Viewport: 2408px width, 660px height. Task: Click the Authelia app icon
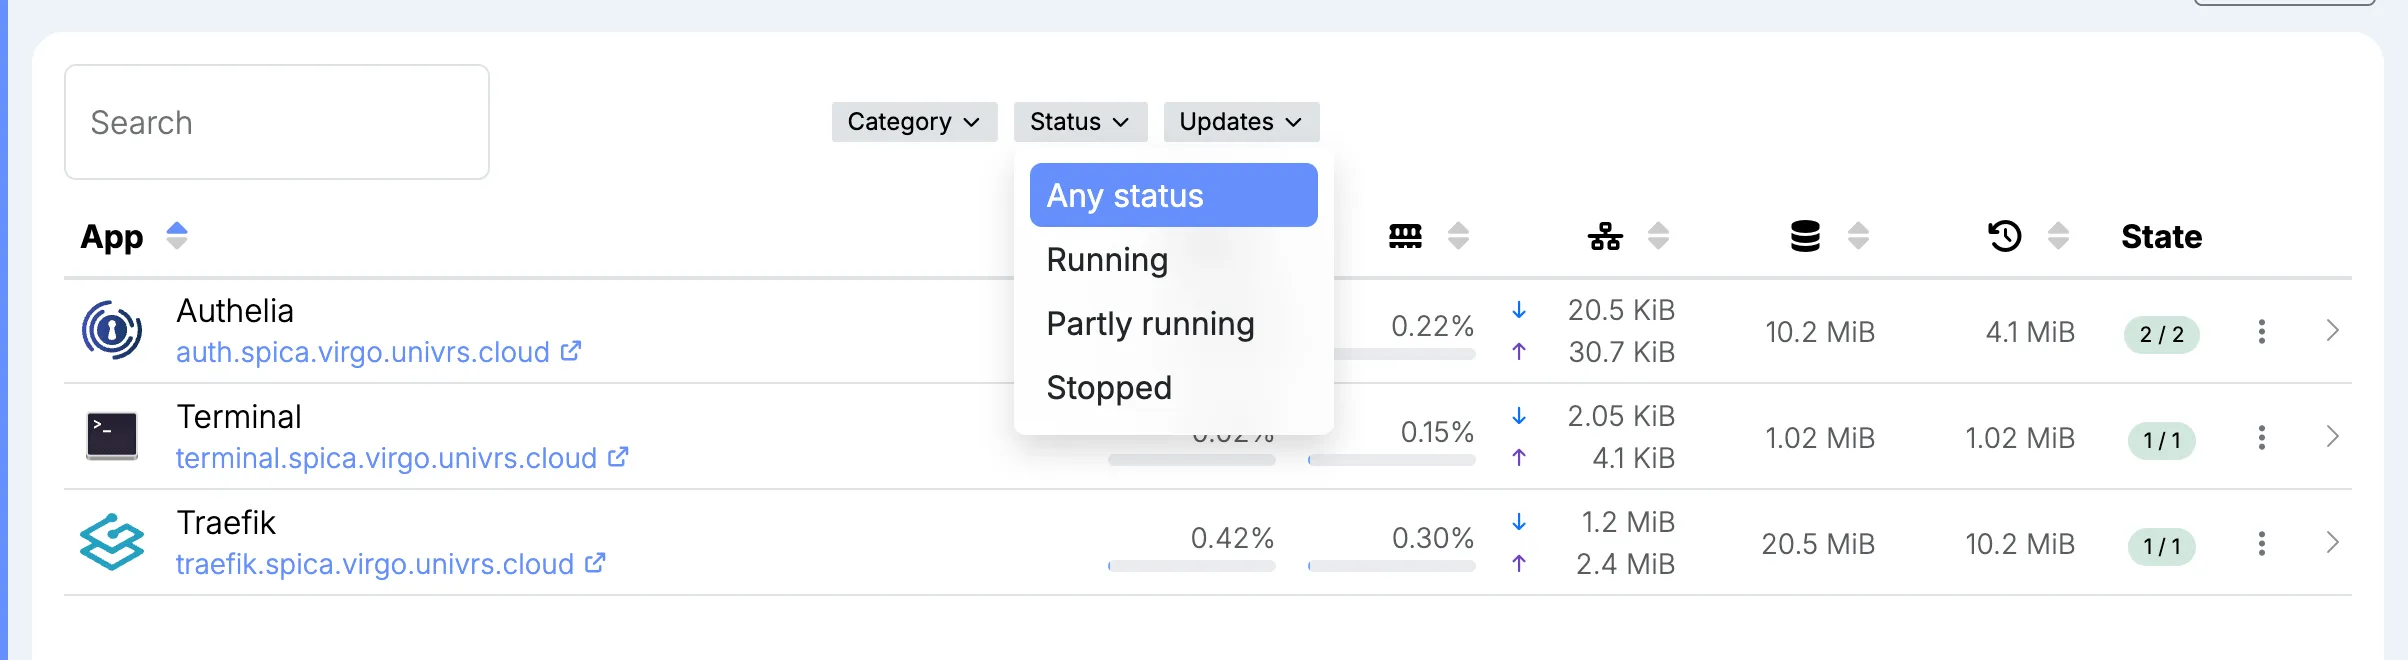point(112,330)
